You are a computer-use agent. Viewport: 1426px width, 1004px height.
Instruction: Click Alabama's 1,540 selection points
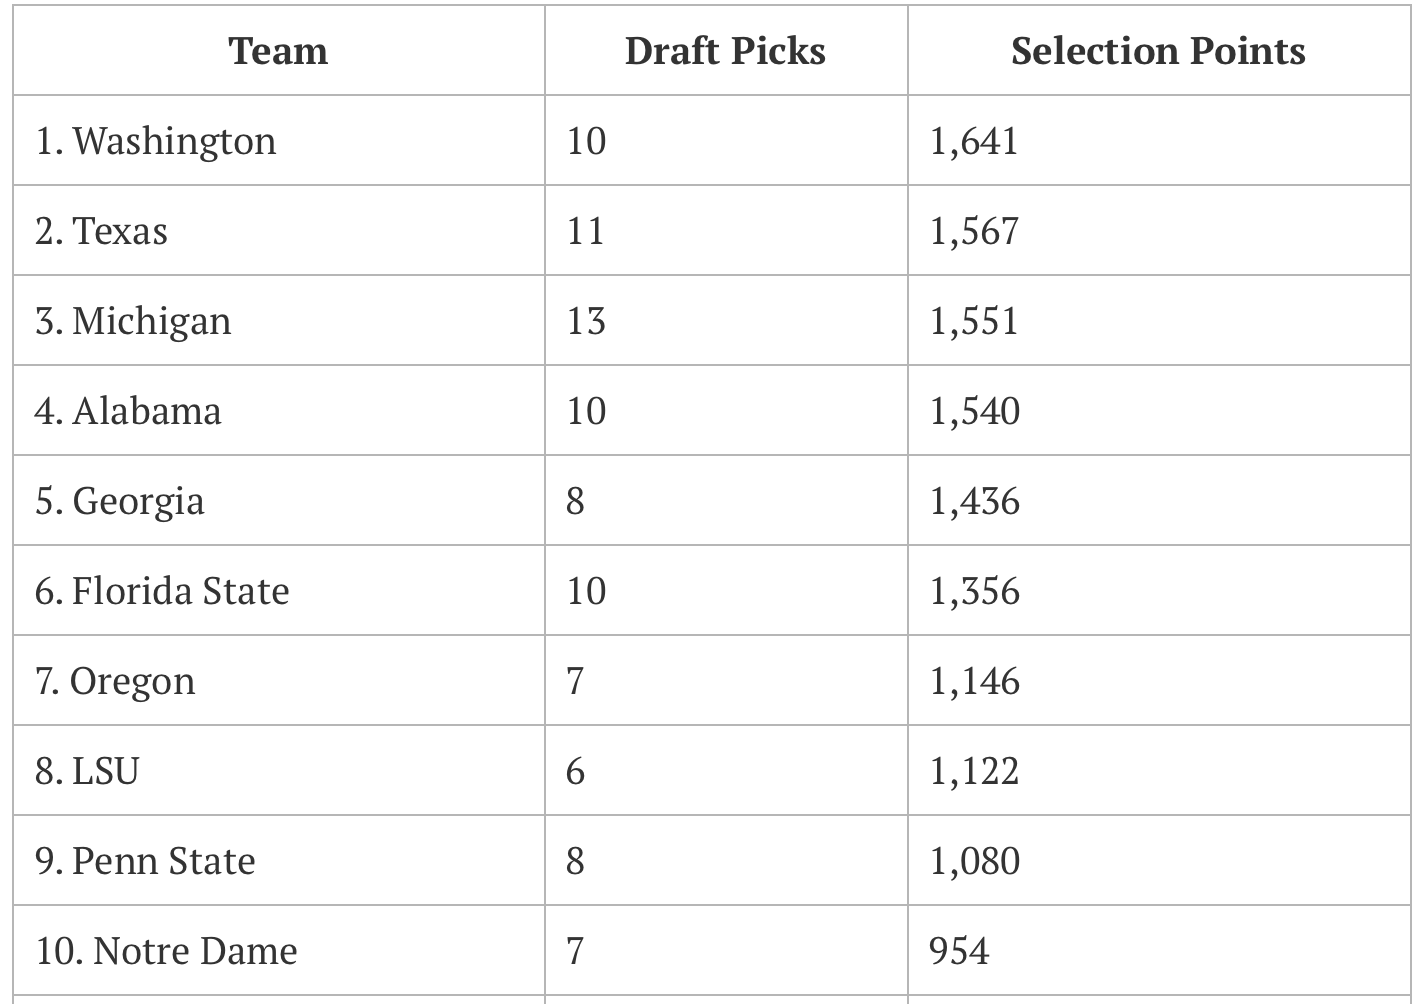click(975, 411)
